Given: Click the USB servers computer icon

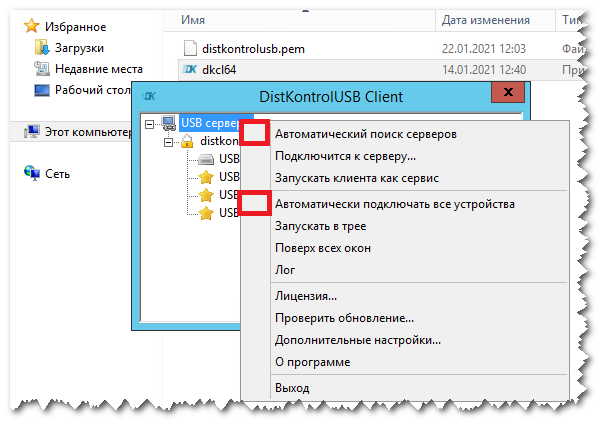Looking at the screenshot, I should point(169,123).
